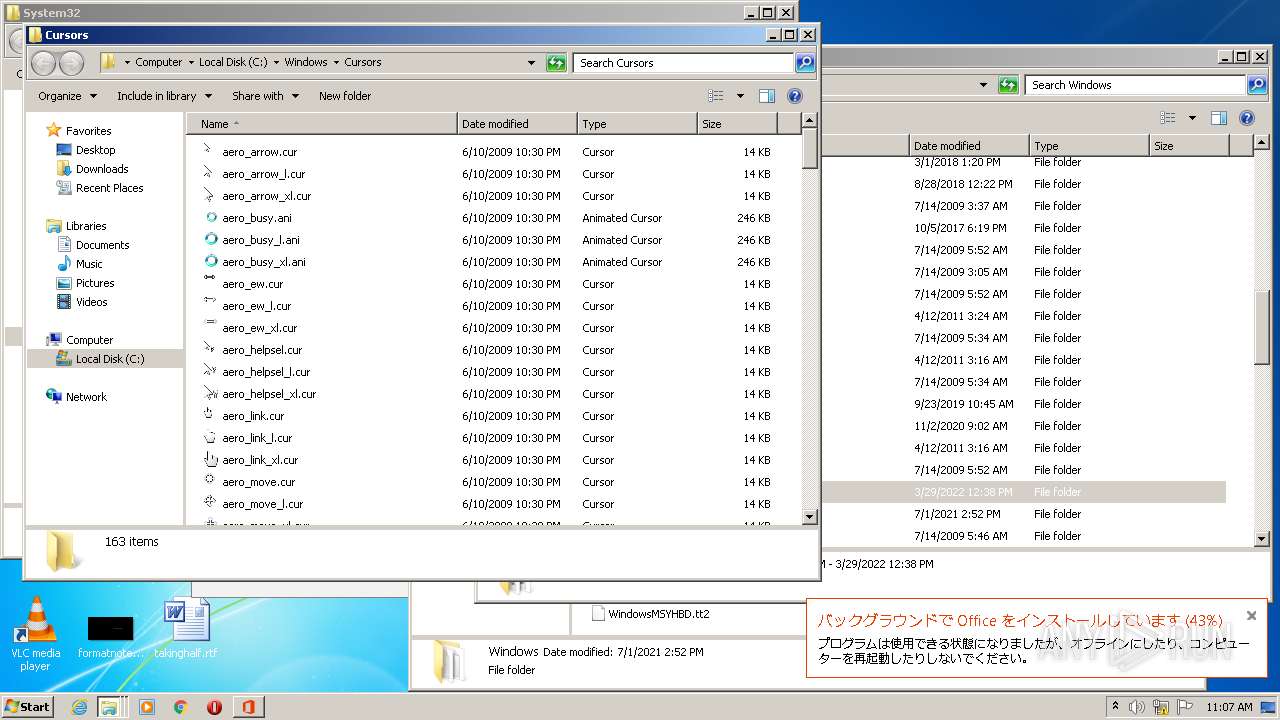Open the Share with menu
This screenshot has height=720, width=1280.
pos(265,96)
